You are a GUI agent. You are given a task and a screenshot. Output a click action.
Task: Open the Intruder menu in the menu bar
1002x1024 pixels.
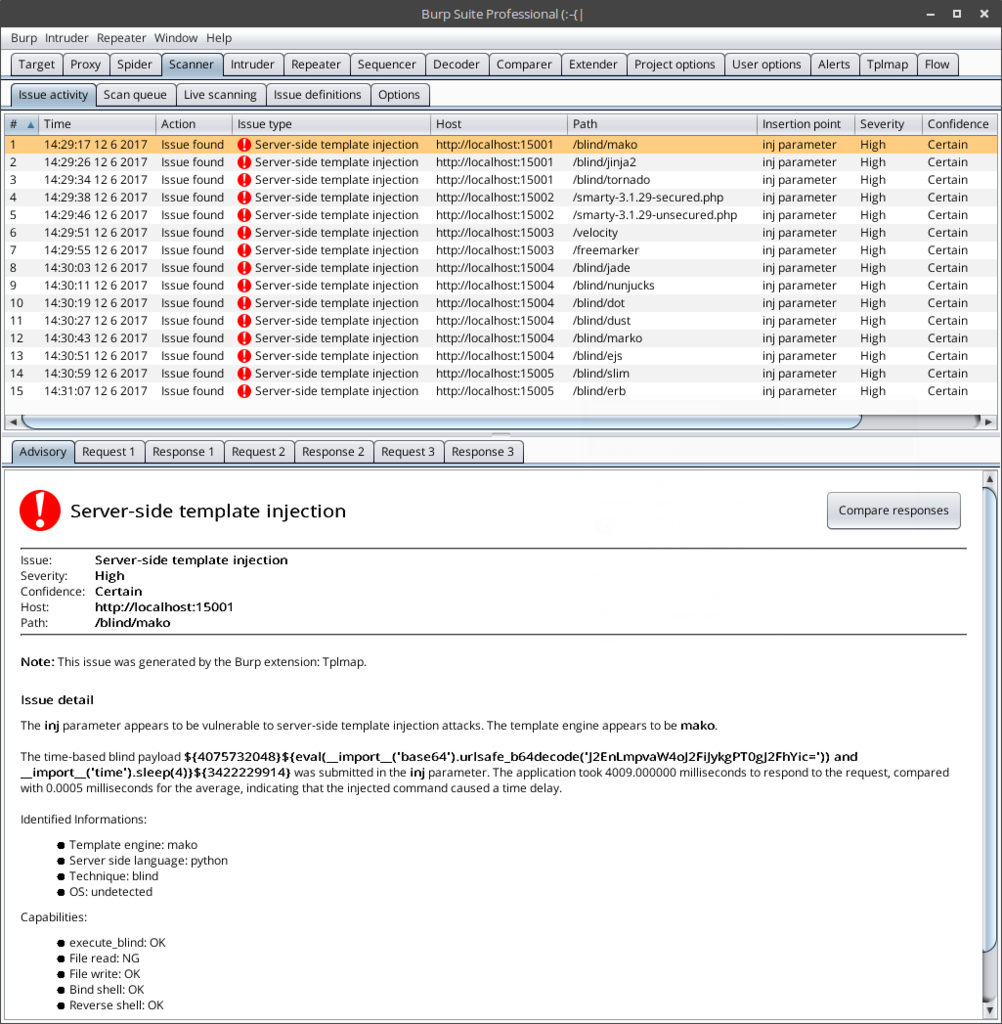click(66, 38)
